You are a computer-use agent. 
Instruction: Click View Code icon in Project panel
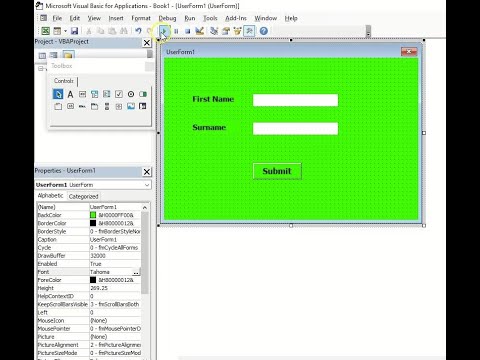click(x=42, y=55)
